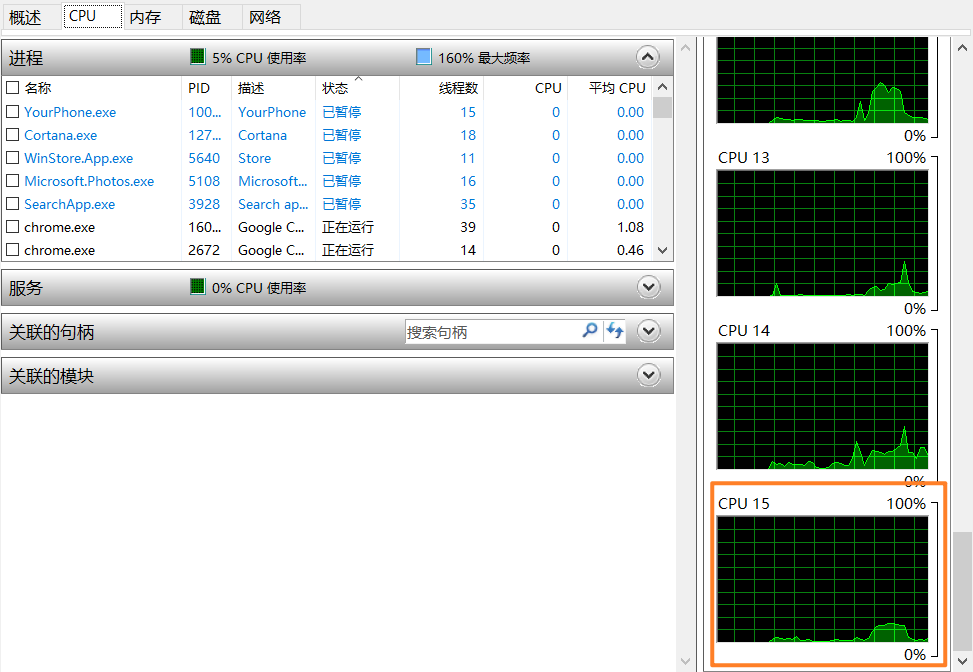Click the refresh handles icon
Viewport: 973px width, 672px height.
(x=615, y=331)
